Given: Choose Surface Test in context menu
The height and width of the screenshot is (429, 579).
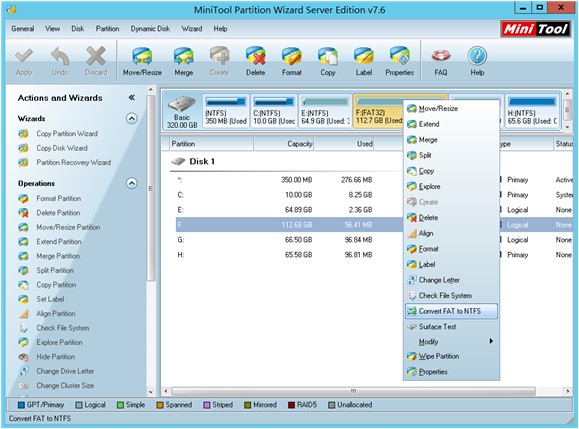Looking at the screenshot, I should tap(451, 327).
